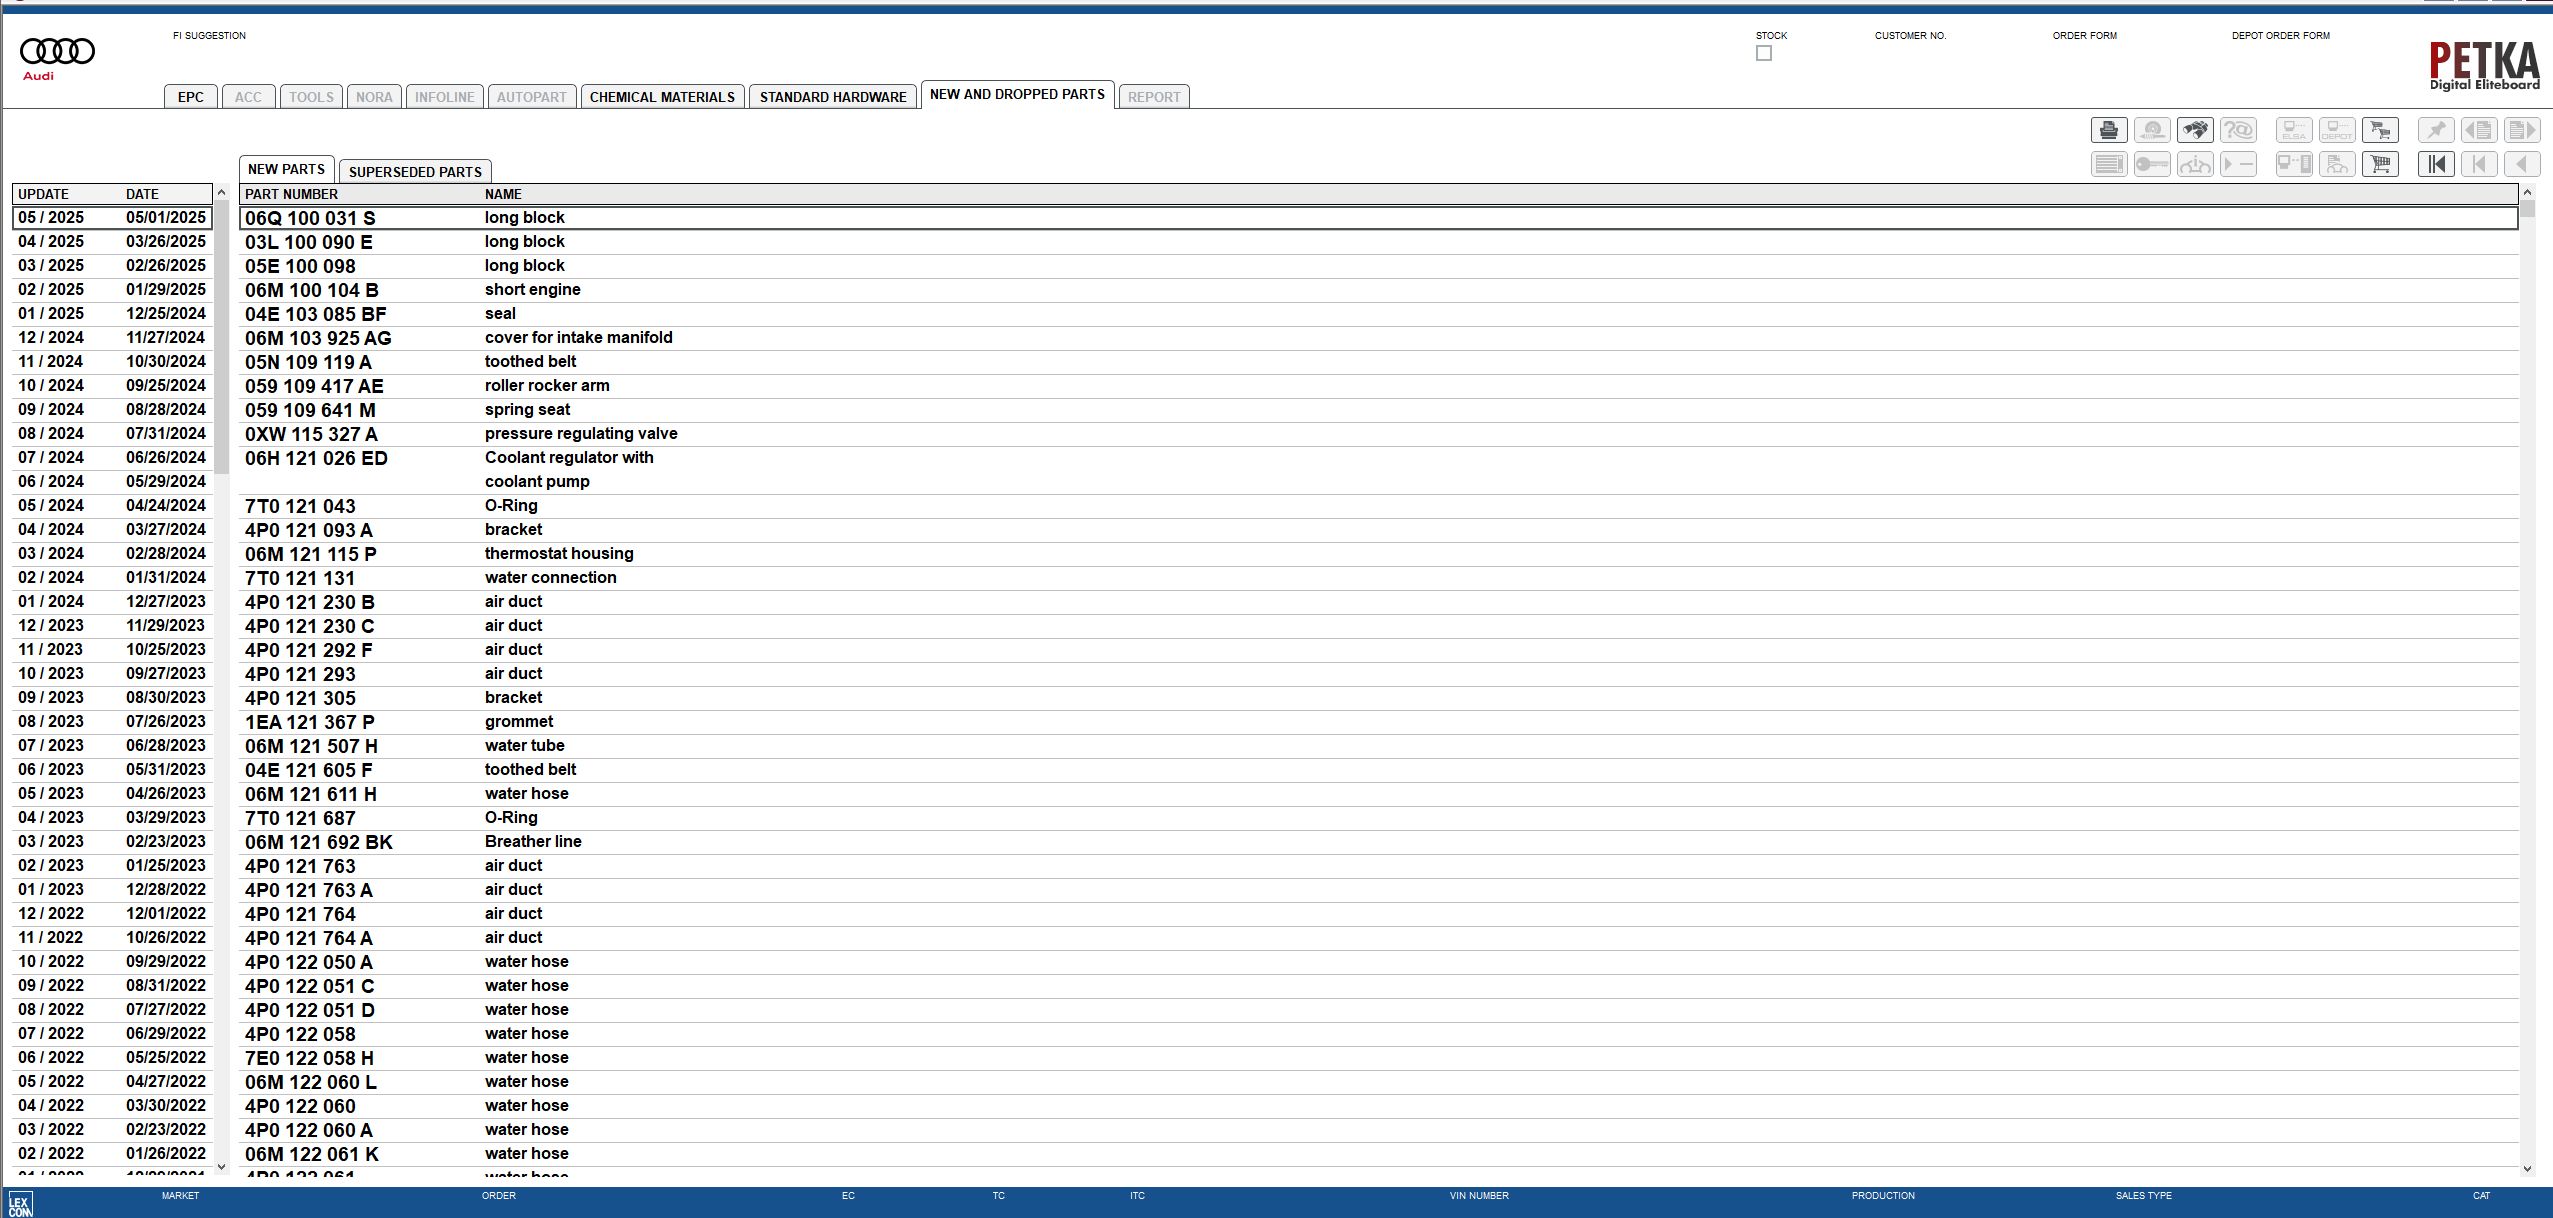Click the FI SUGGESTION link
The image size is (2553, 1218).
pyautogui.click(x=209, y=35)
